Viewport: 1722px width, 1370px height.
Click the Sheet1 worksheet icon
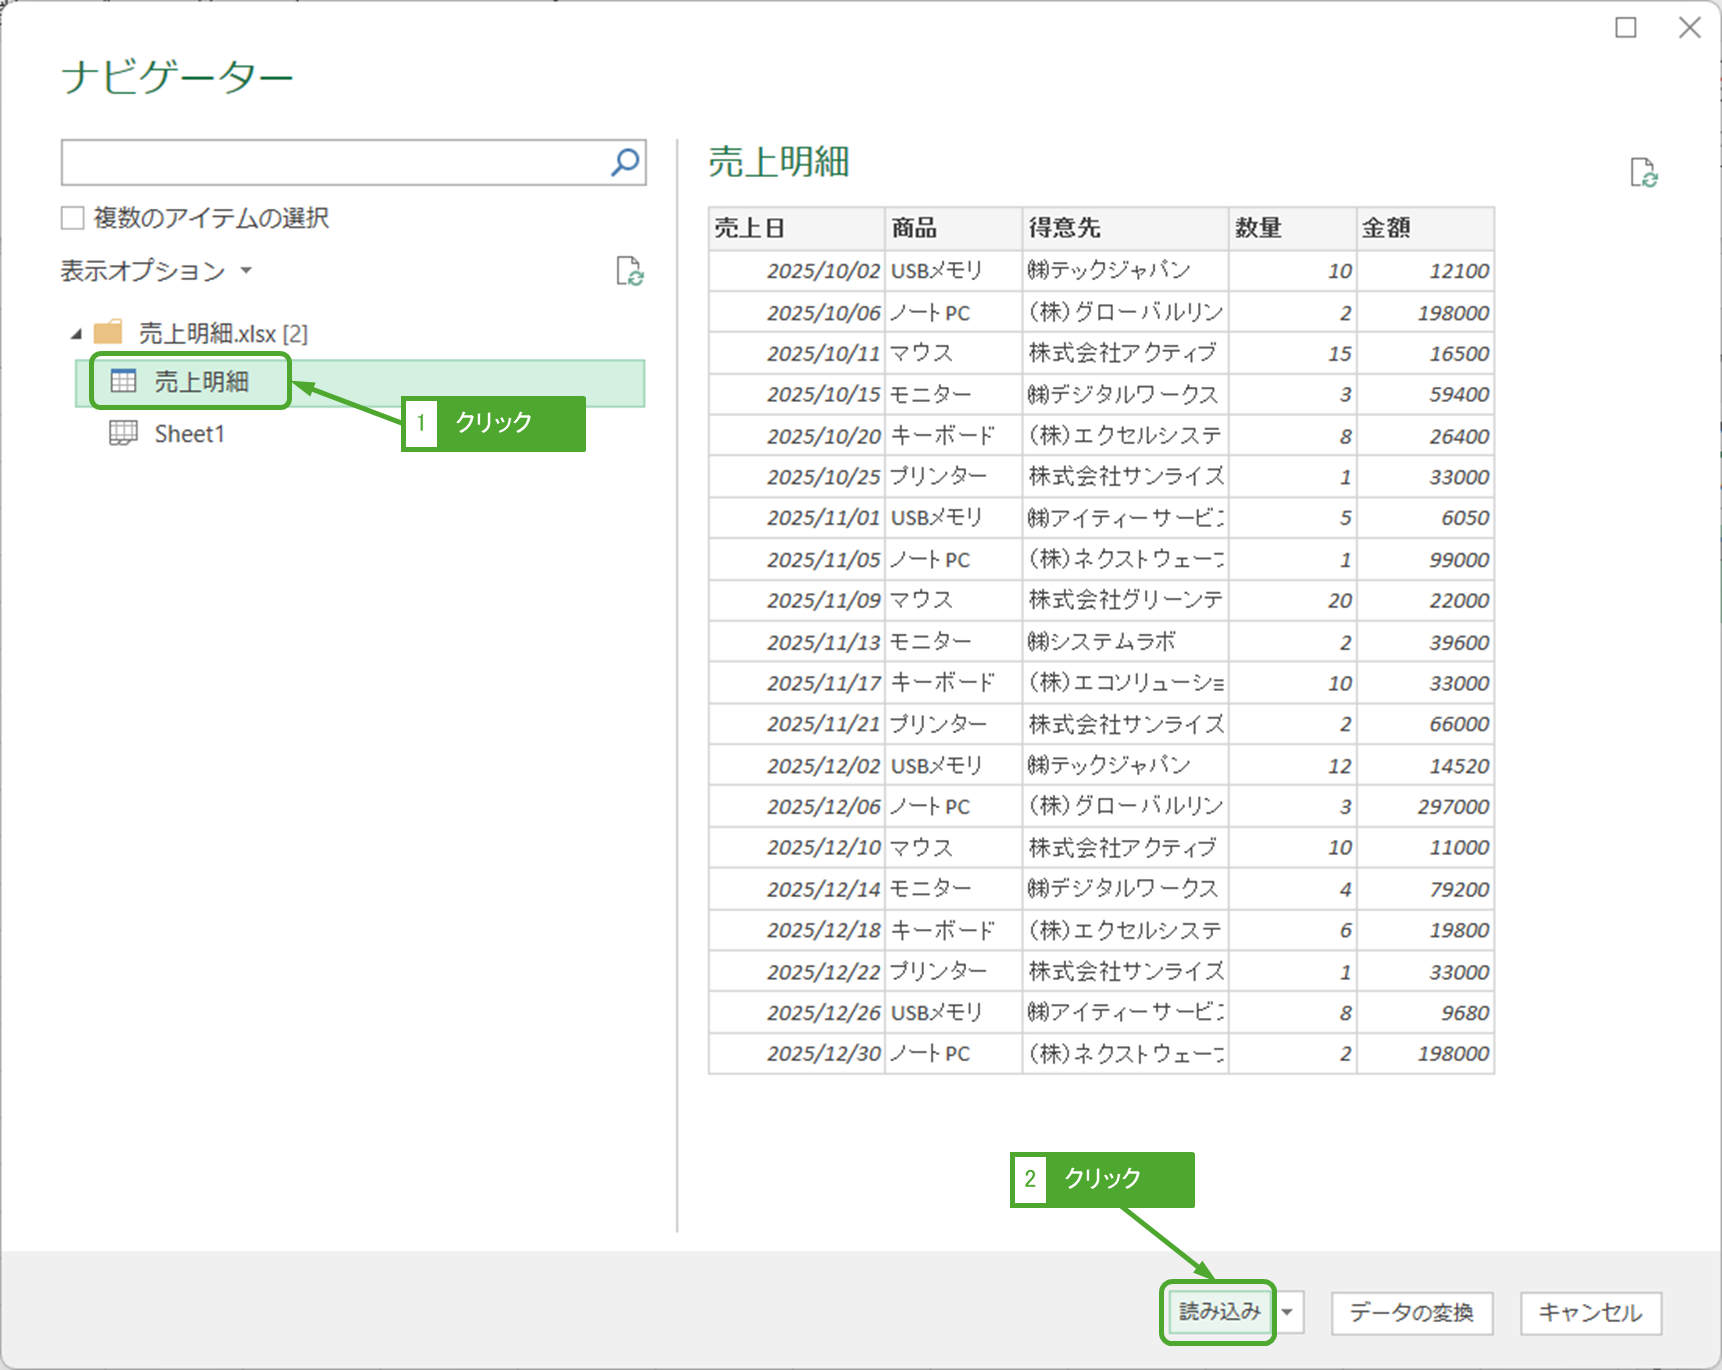[x=123, y=433]
